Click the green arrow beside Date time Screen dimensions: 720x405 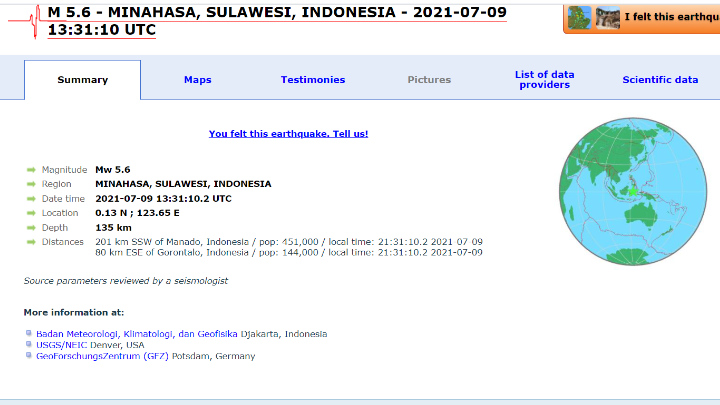pos(31,199)
